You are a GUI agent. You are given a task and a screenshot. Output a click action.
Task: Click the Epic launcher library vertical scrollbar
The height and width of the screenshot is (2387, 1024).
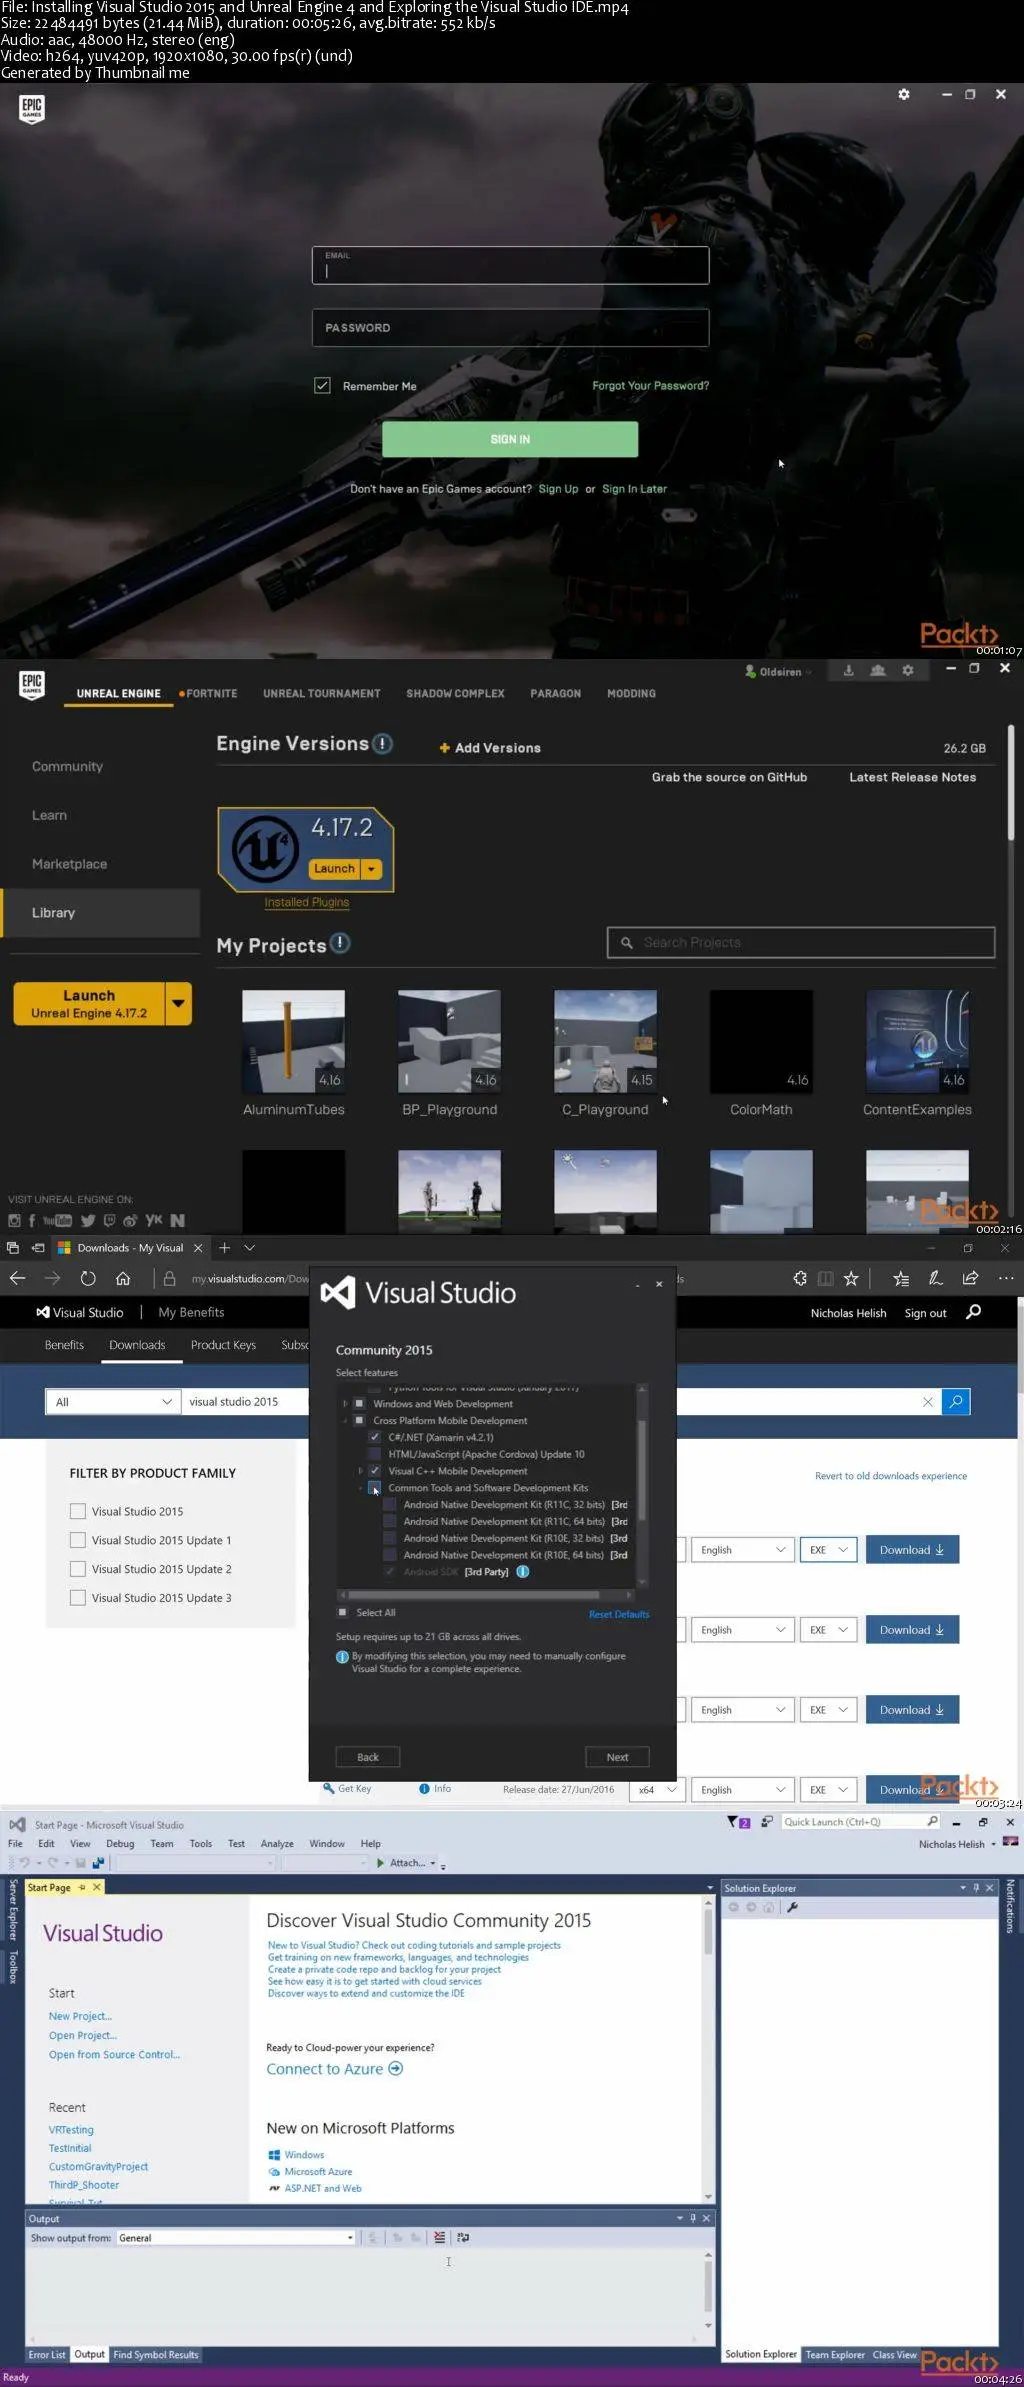click(1011, 782)
